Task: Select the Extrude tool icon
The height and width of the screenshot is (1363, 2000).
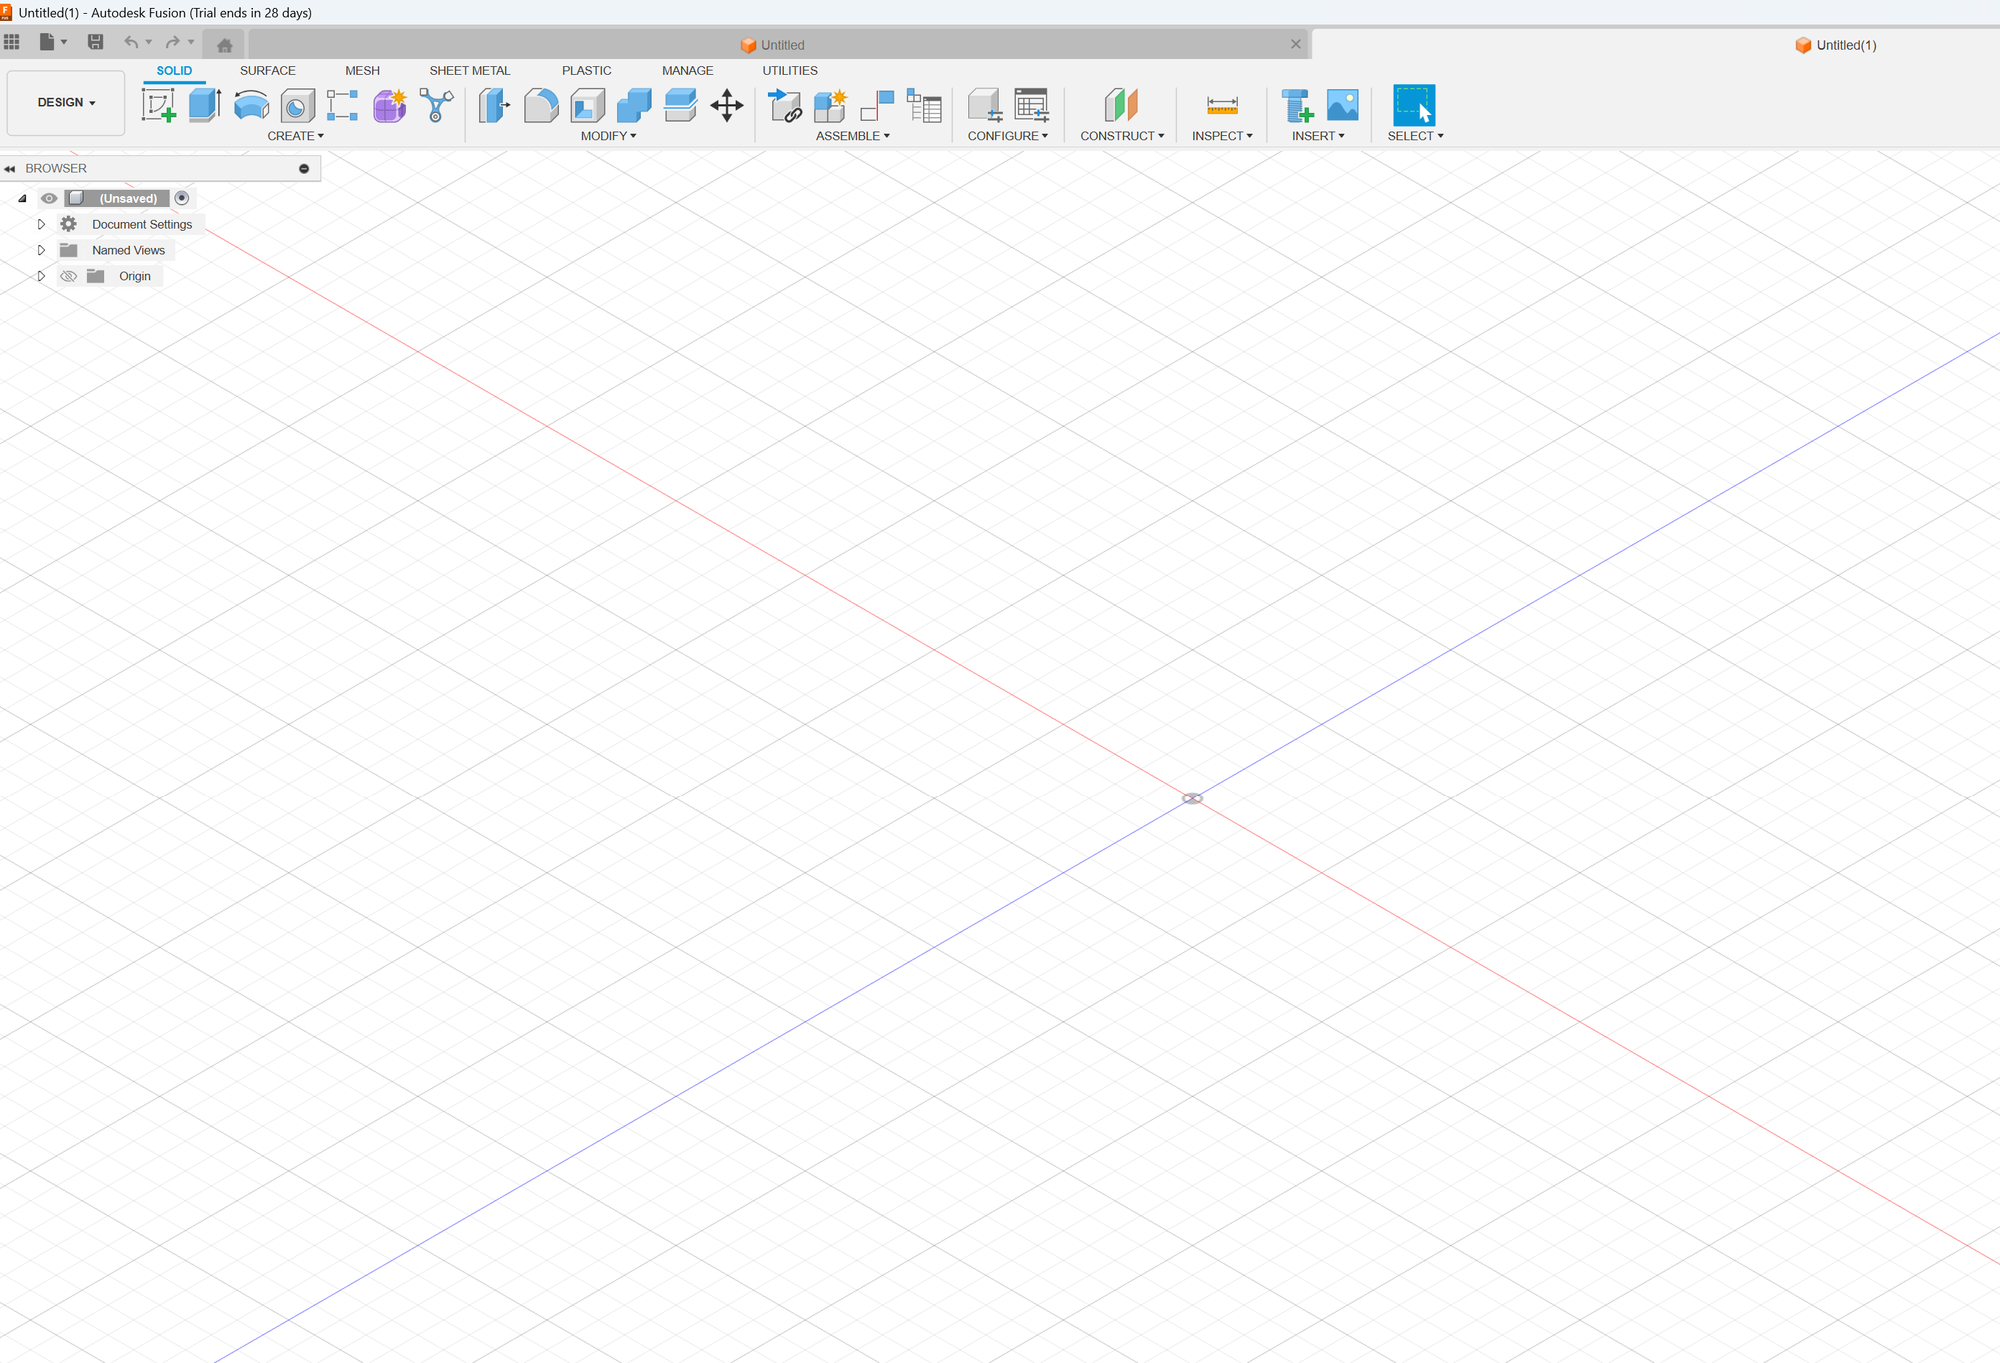Action: point(204,105)
